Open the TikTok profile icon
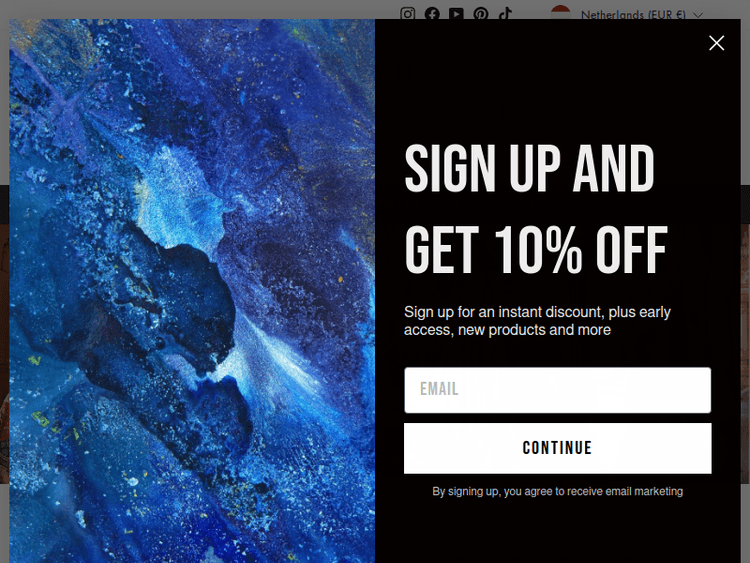The height and width of the screenshot is (563, 750). tap(505, 13)
